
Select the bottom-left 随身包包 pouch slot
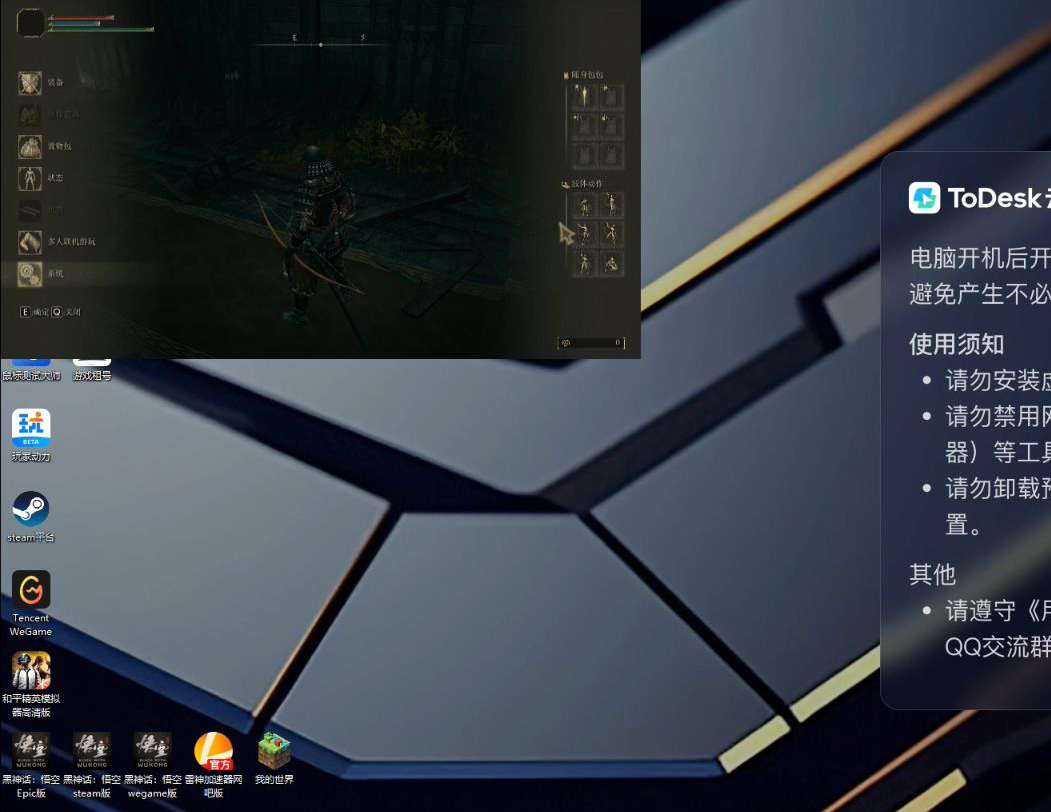584,155
